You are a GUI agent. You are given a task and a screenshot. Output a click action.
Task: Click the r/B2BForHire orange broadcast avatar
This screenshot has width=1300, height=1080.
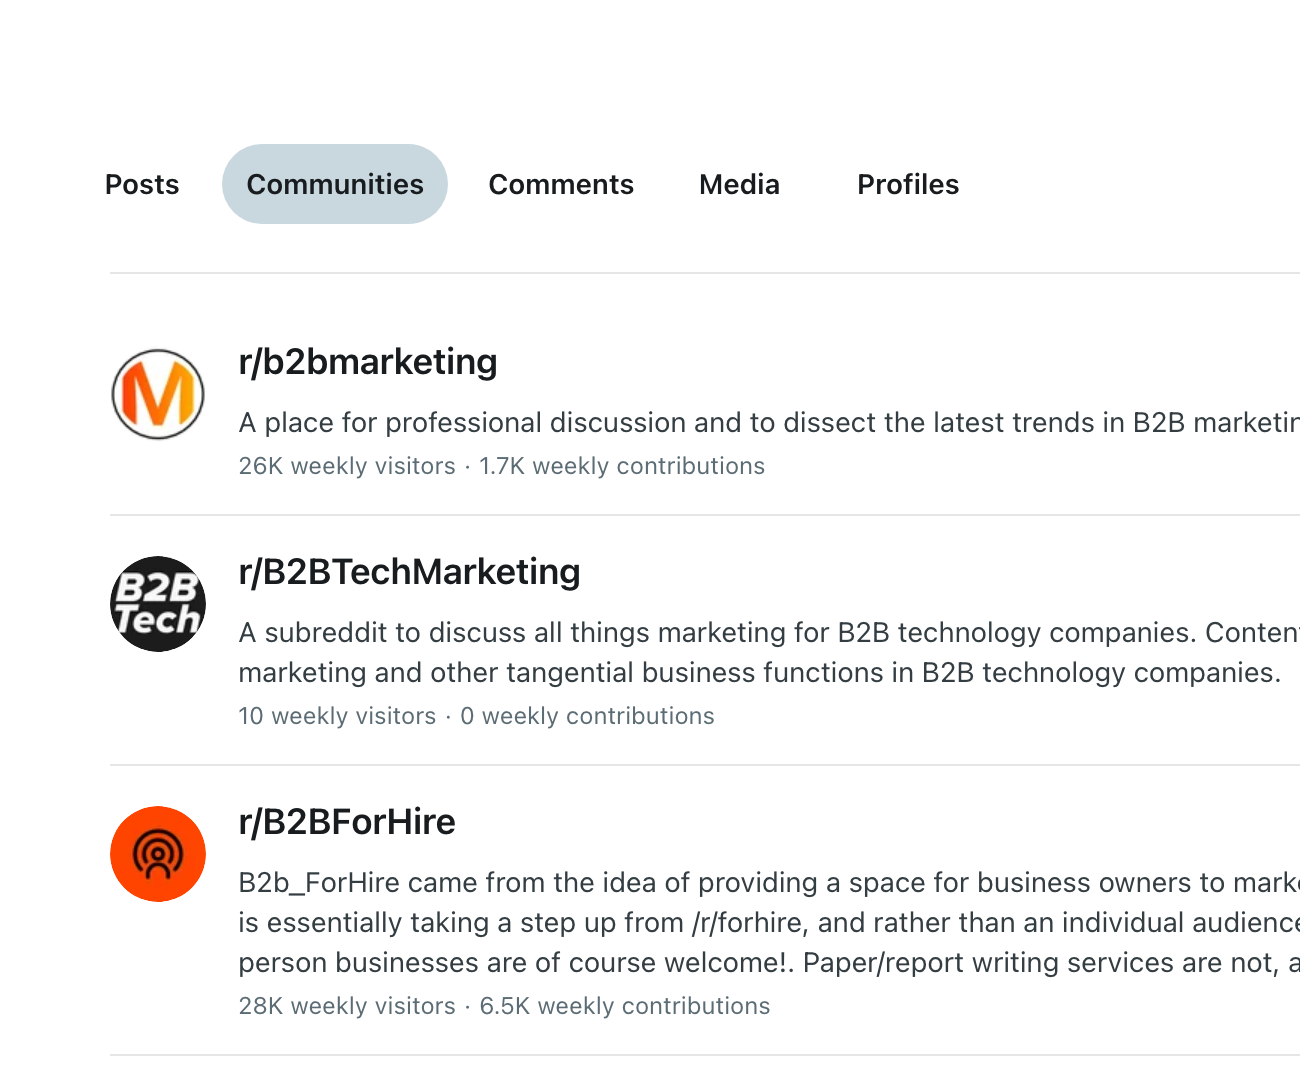click(158, 854)
